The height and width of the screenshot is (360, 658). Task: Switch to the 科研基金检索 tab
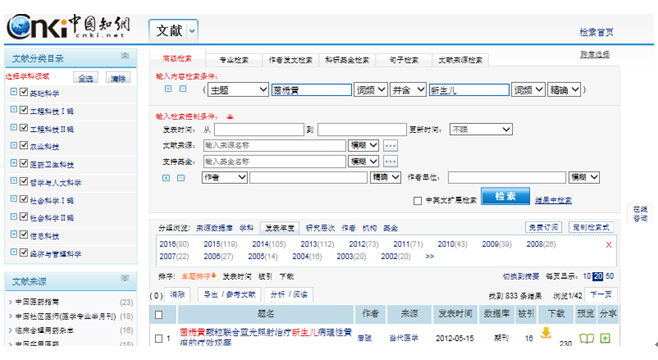347,60
